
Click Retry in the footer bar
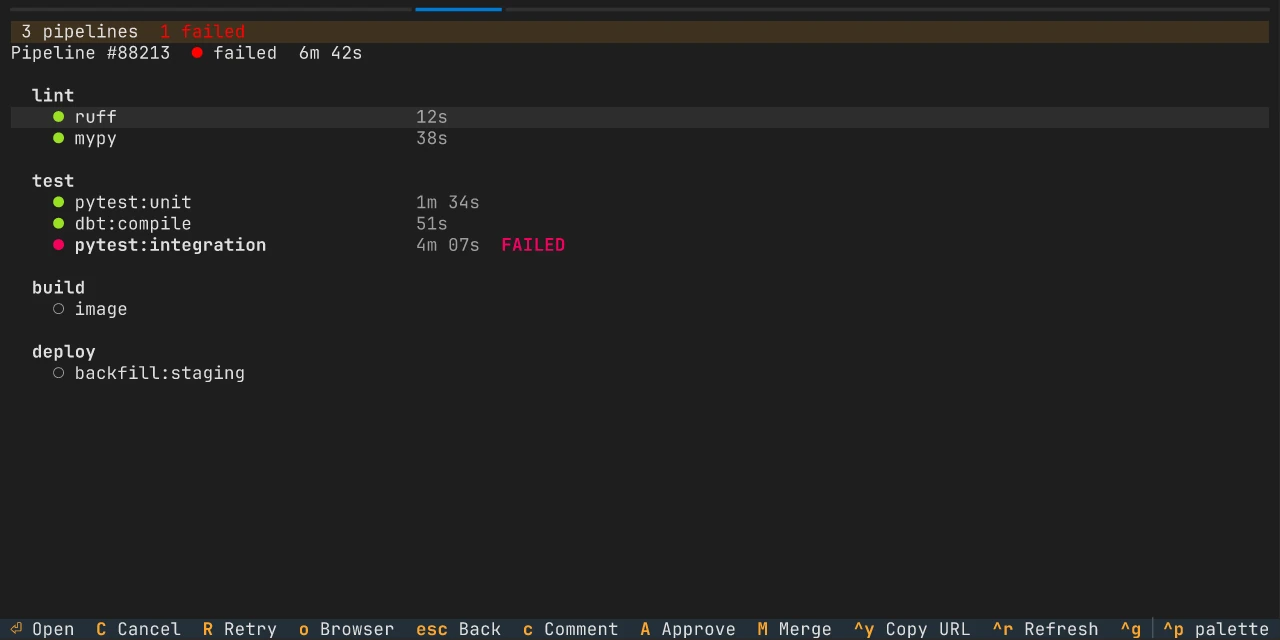[240, 629]
